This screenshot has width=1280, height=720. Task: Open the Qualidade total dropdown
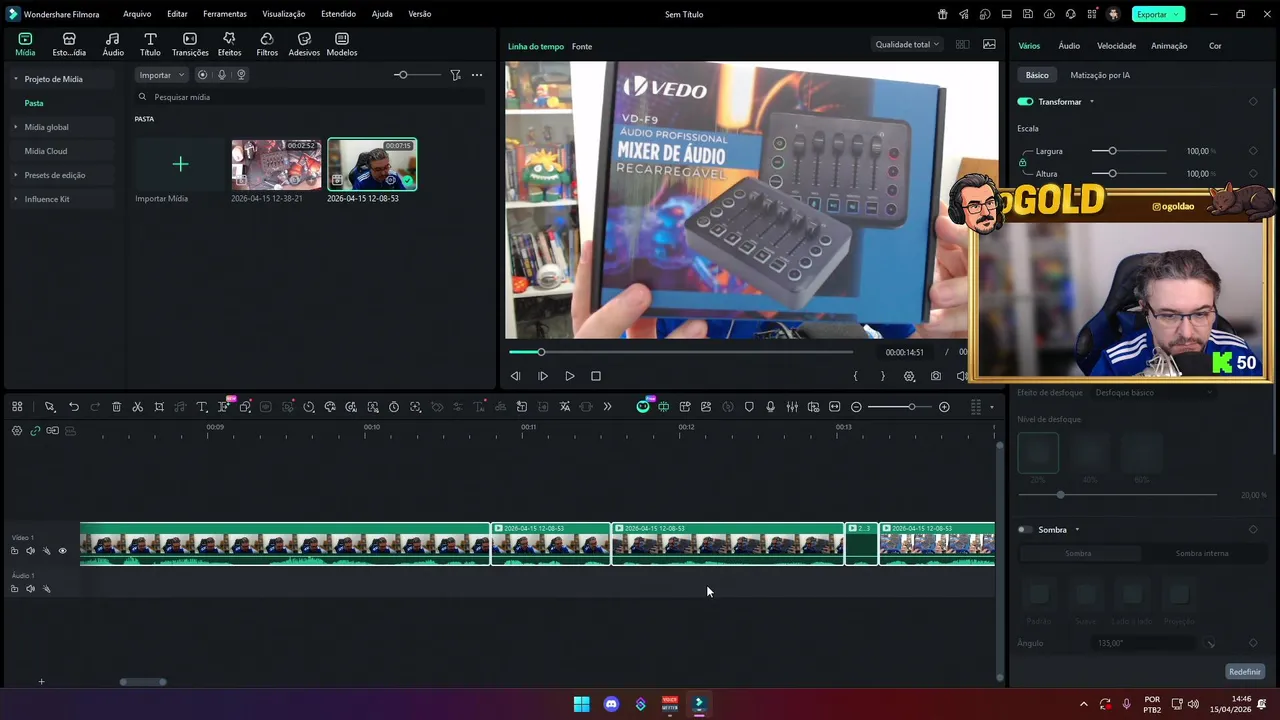(907, 45)
